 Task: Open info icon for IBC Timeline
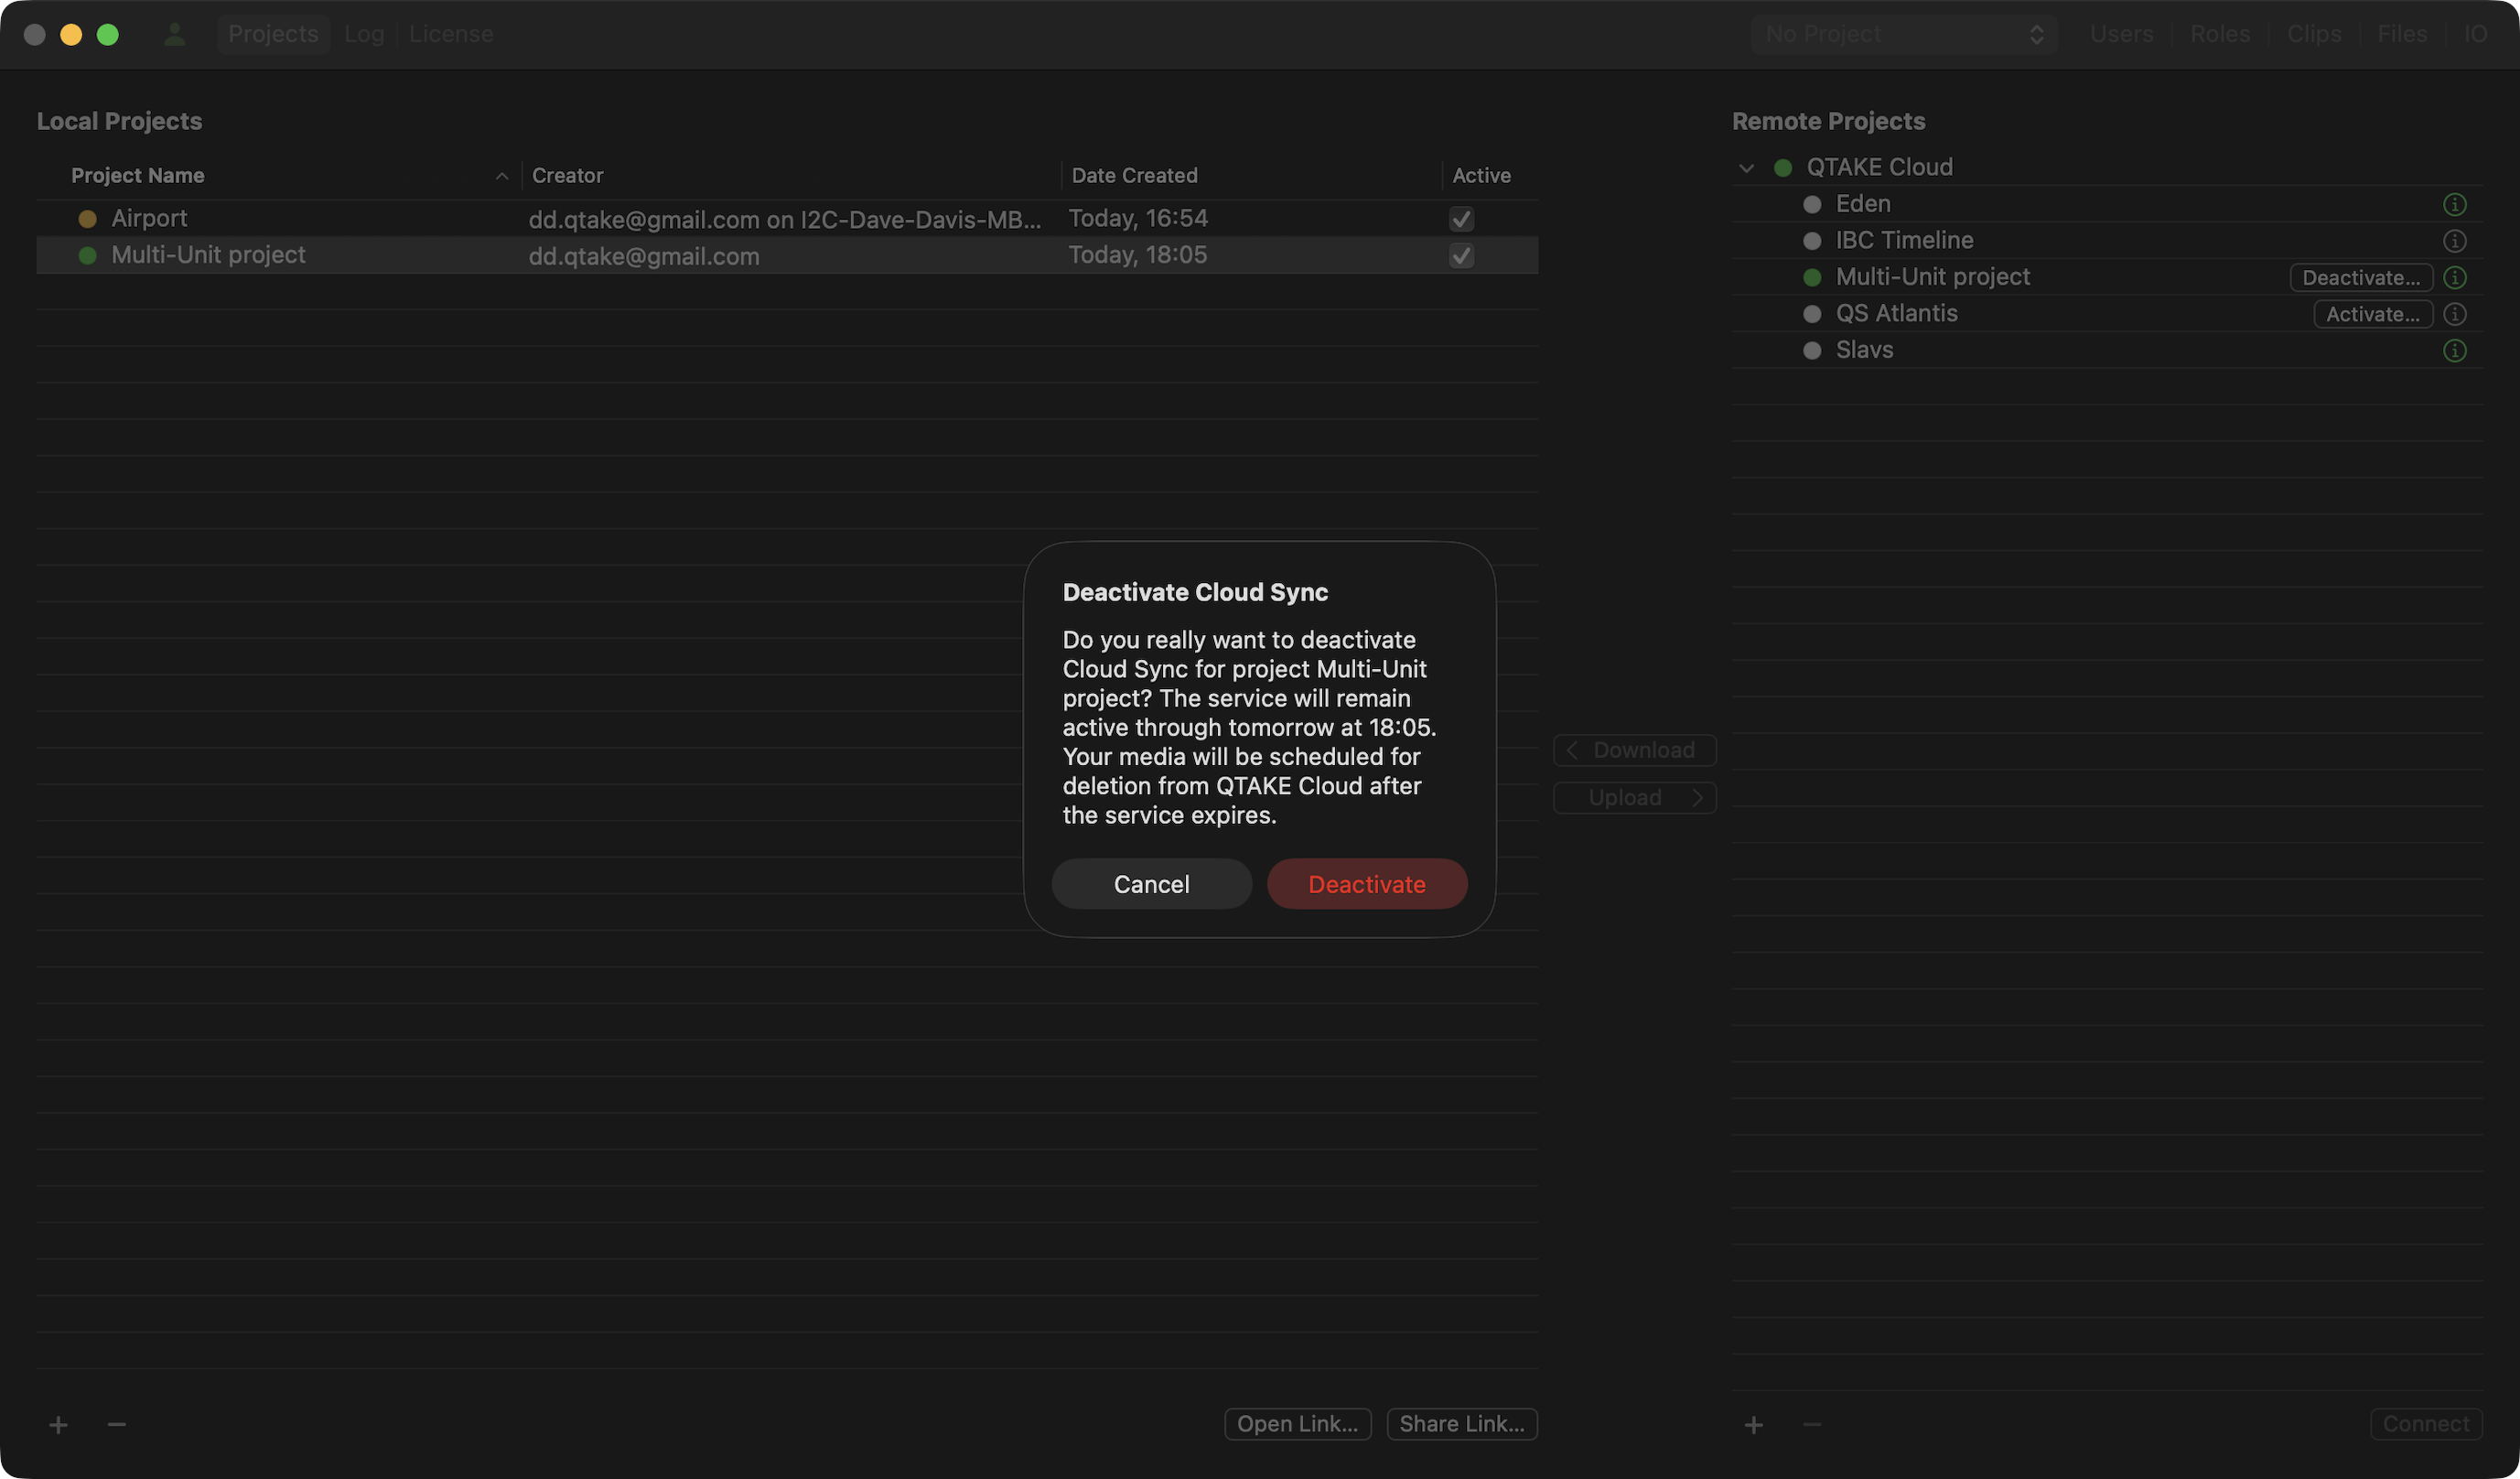pos(2454,241)
